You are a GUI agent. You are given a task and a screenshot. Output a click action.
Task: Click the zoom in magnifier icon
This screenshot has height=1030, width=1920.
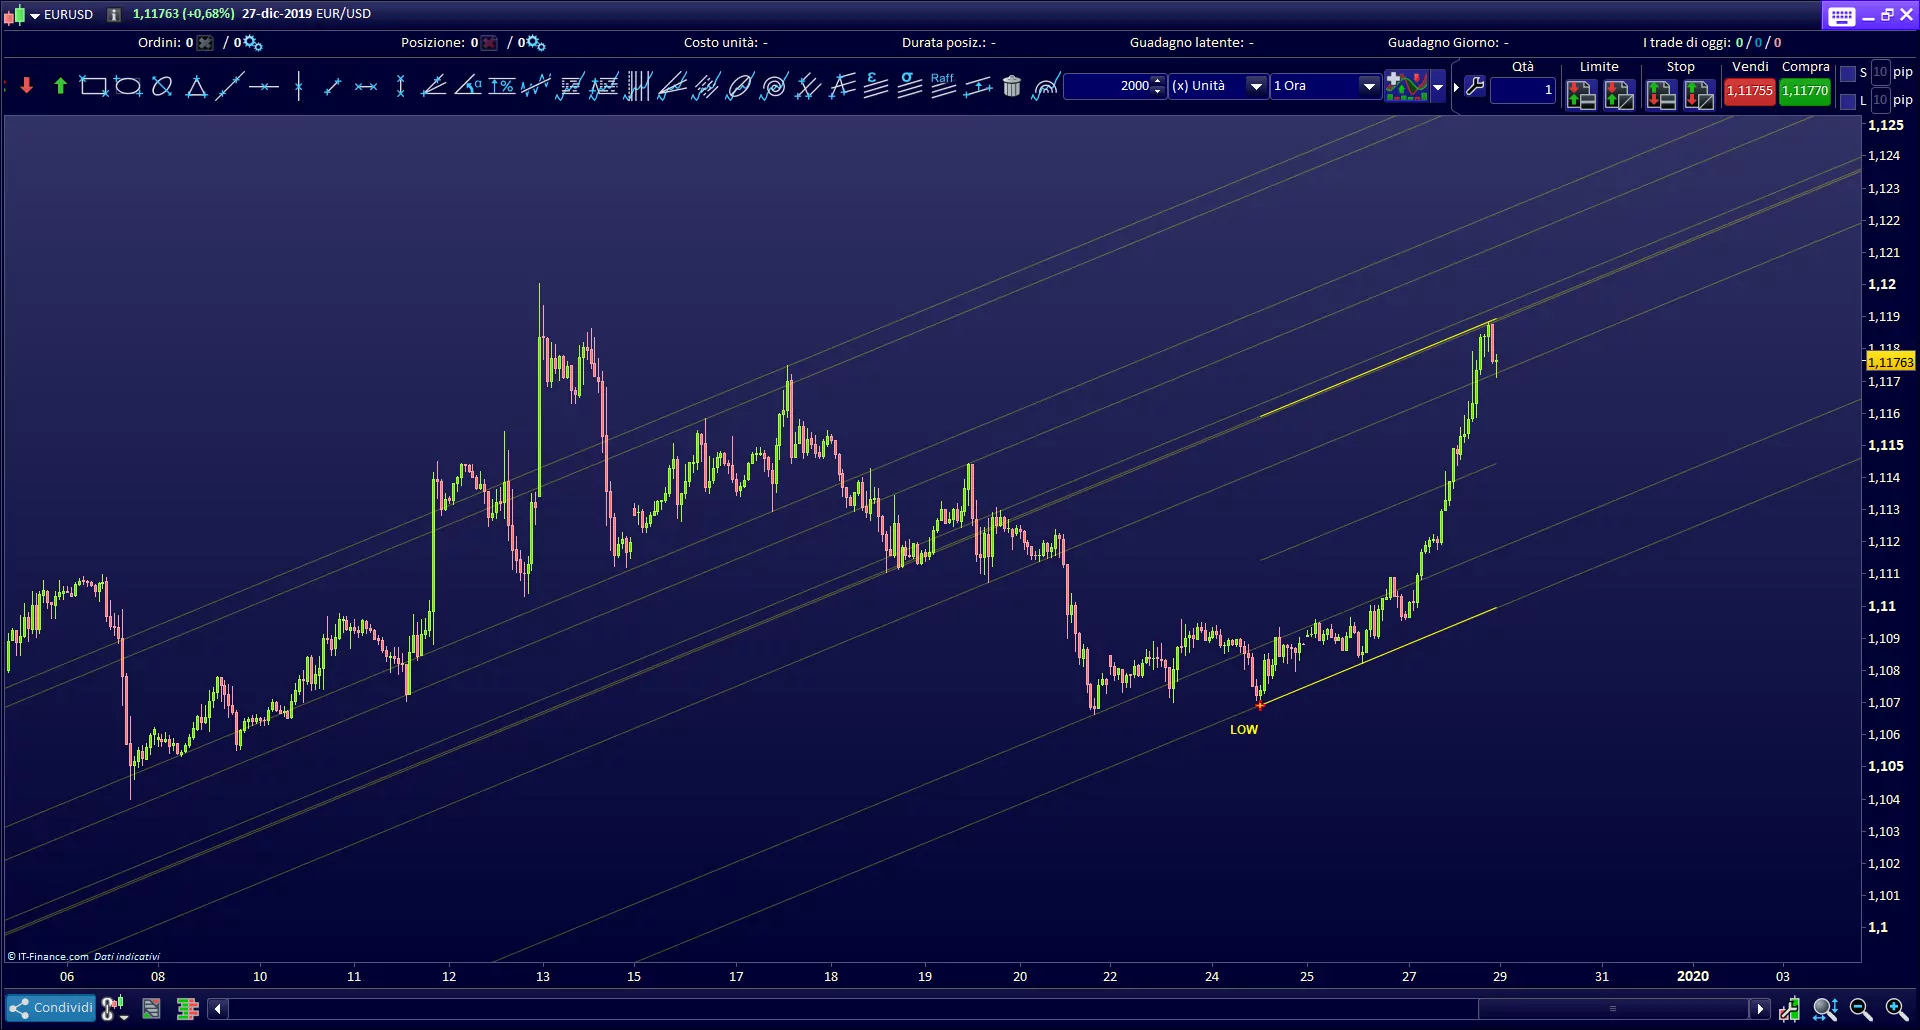(1897, 1009)
